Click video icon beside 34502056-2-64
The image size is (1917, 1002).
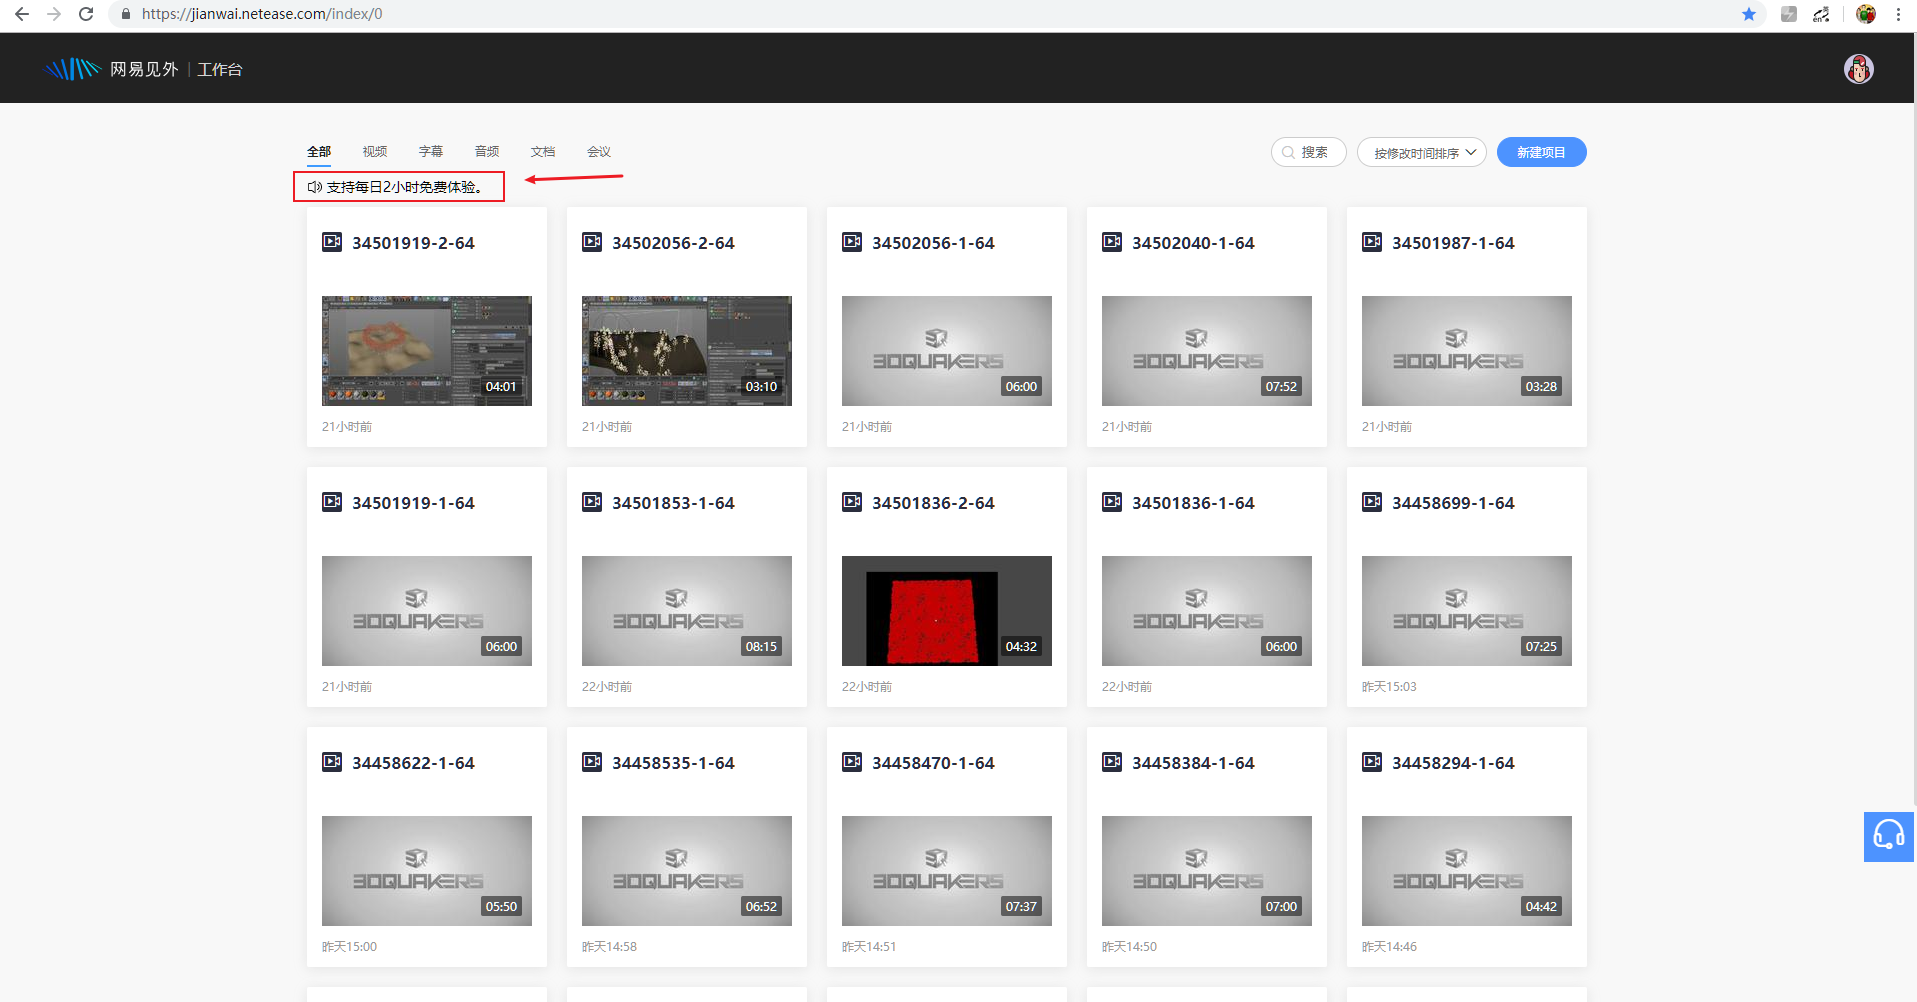click(x=592, y=242)
